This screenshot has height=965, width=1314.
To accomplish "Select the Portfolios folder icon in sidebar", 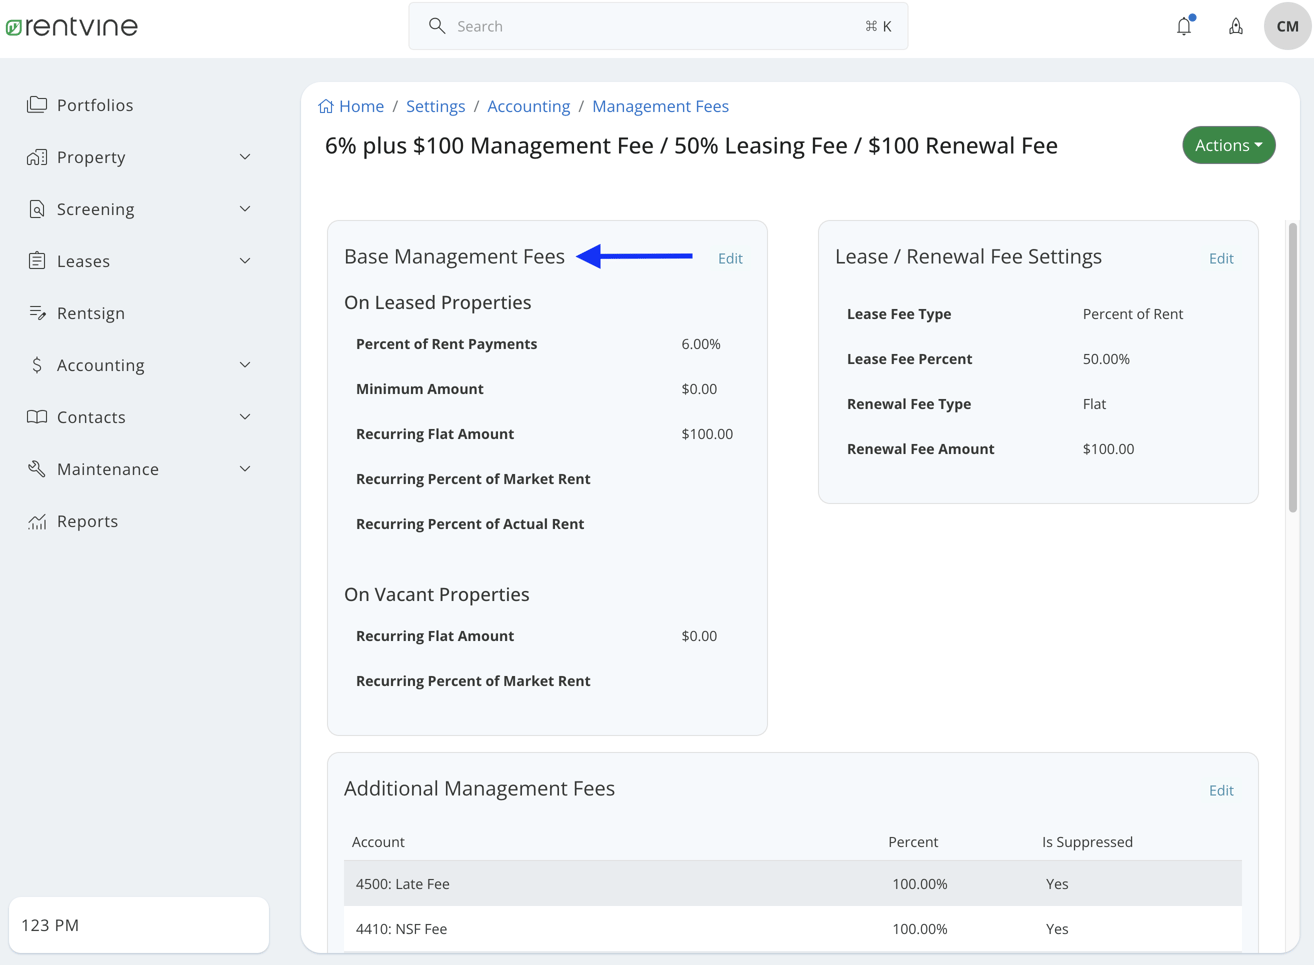I will point(36,104).
